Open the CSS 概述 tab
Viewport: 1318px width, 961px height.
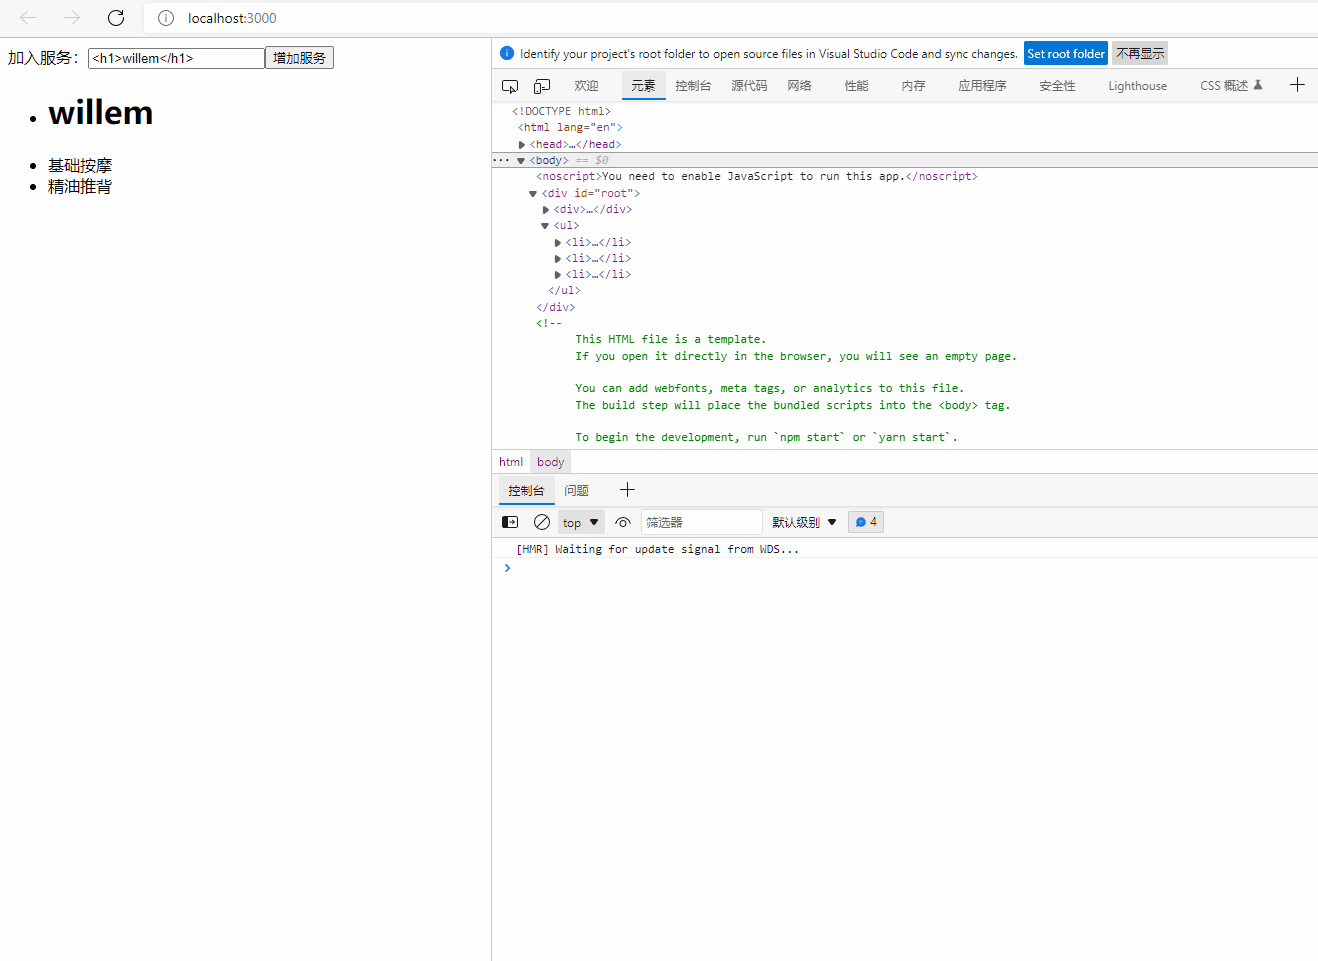click(x=1231, y=86)
